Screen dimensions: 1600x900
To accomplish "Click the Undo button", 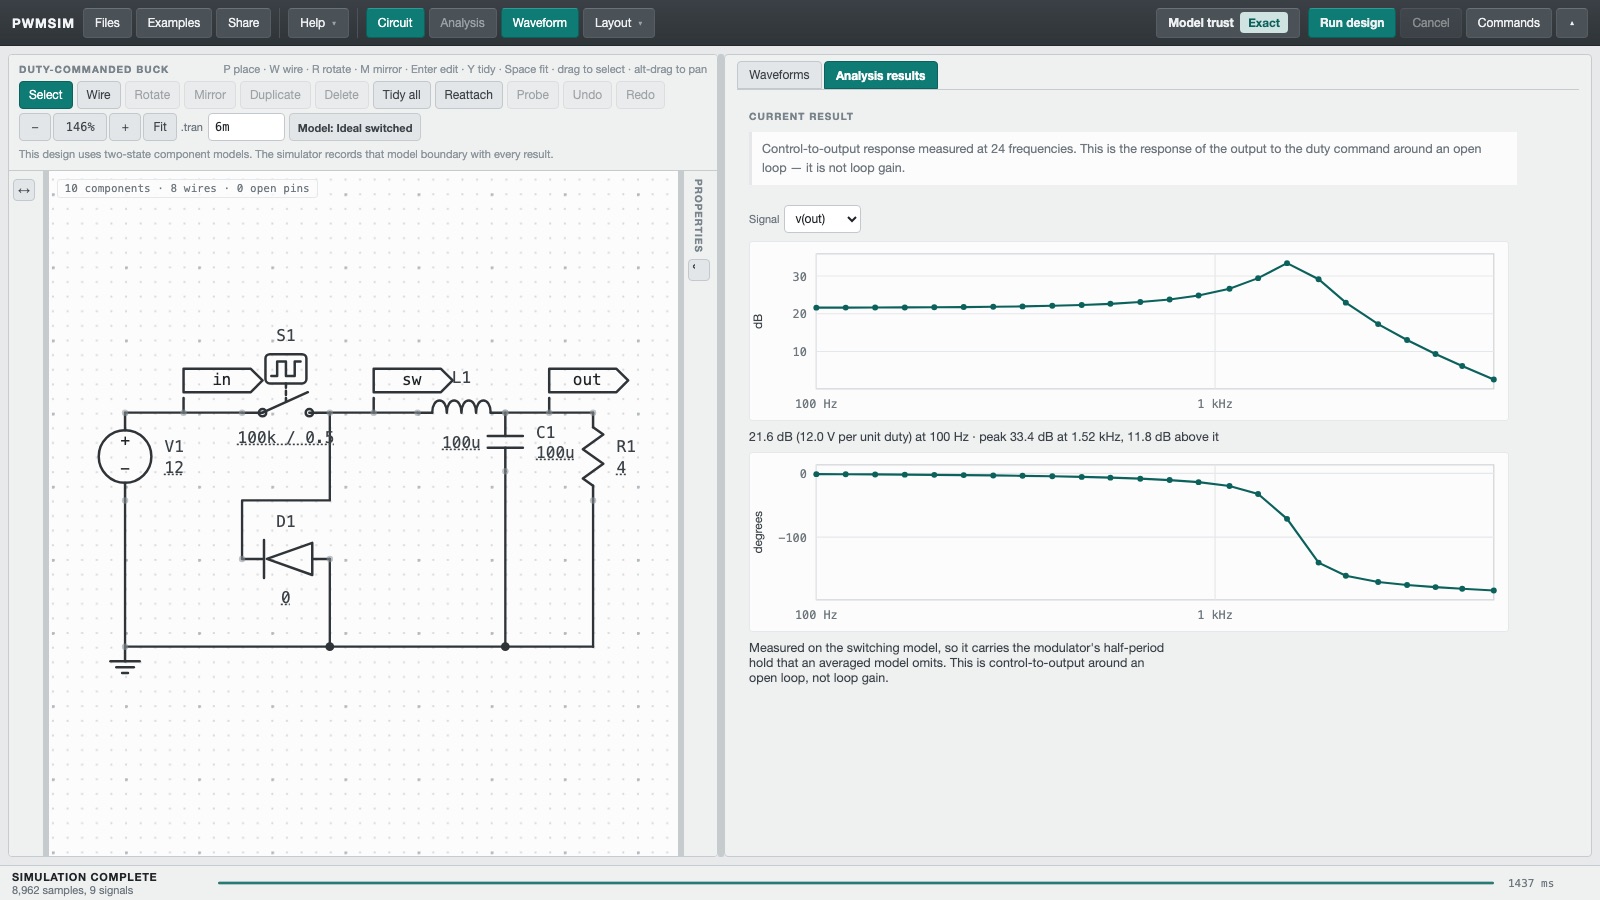I will click(x=587, y=95).
